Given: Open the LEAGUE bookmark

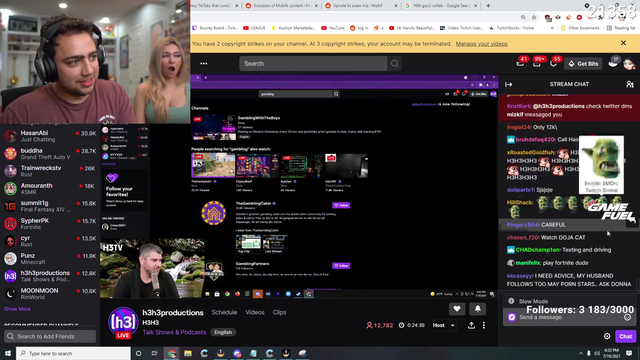Looking at the screenshot, I should pyautogui.click(x=254, y=28).
